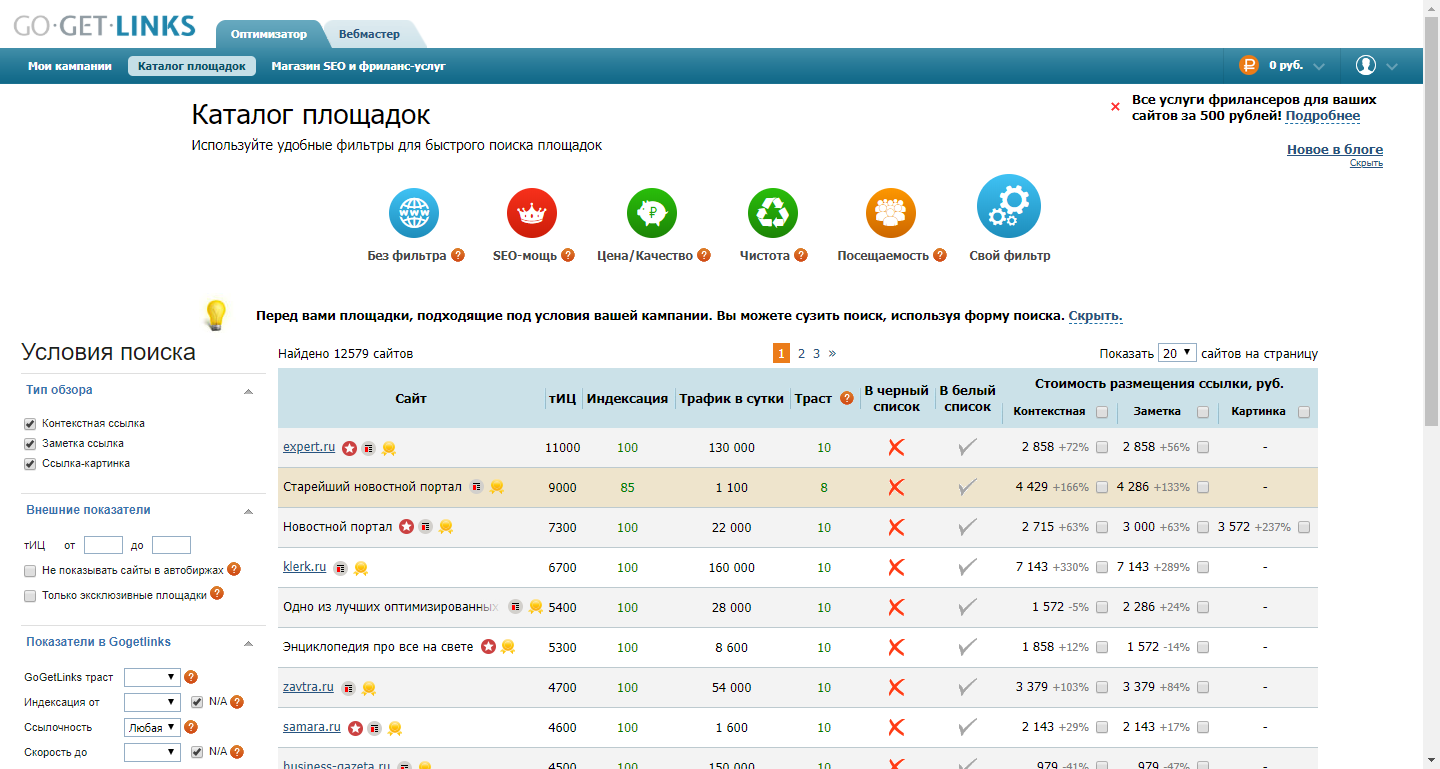This screenshot has width=1440, height=769.
Task: Go to results page 2
Action: [x=801, y=353]
